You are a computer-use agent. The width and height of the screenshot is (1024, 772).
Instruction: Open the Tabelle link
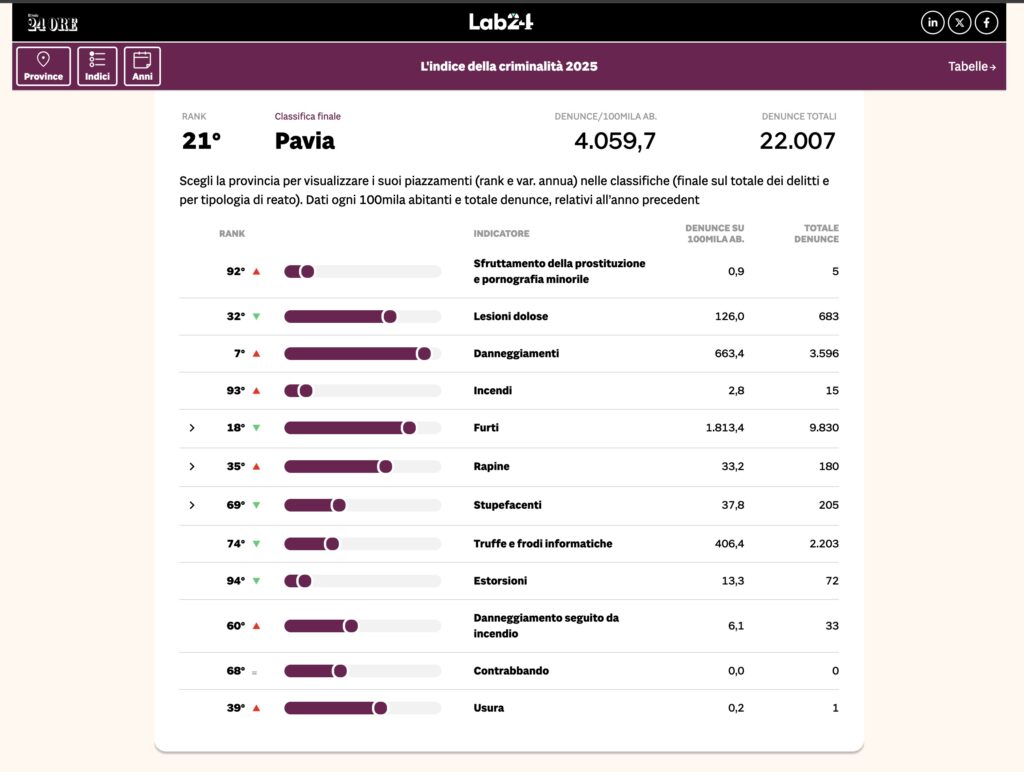(972, 67)
